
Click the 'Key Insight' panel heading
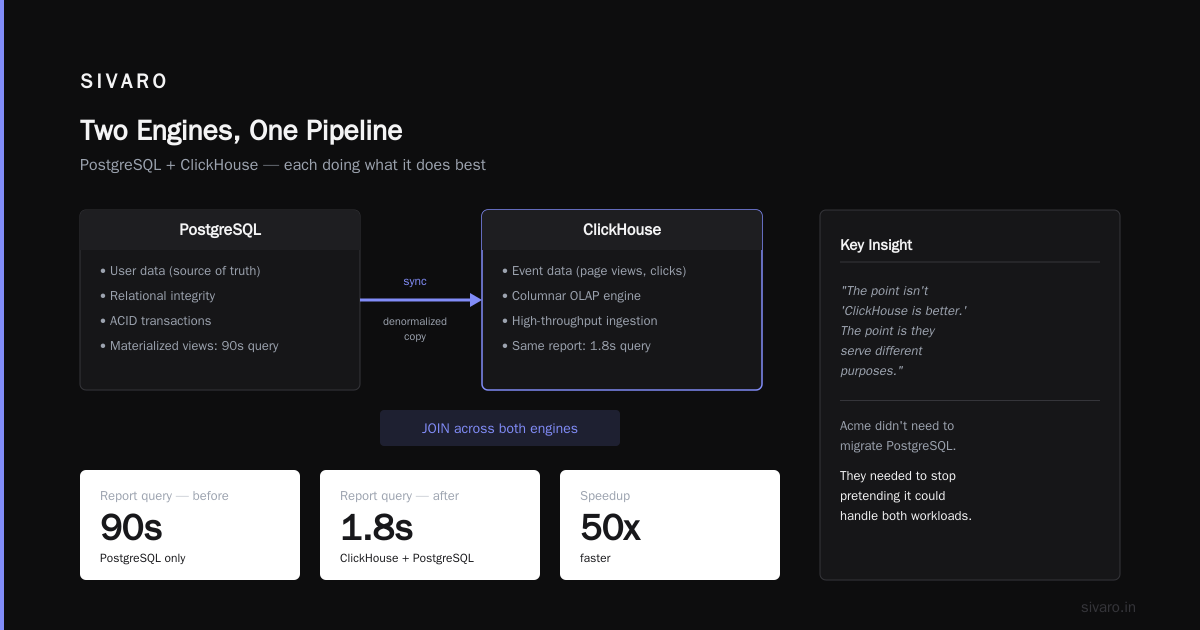pyautogui.click(x=876, y=245)
